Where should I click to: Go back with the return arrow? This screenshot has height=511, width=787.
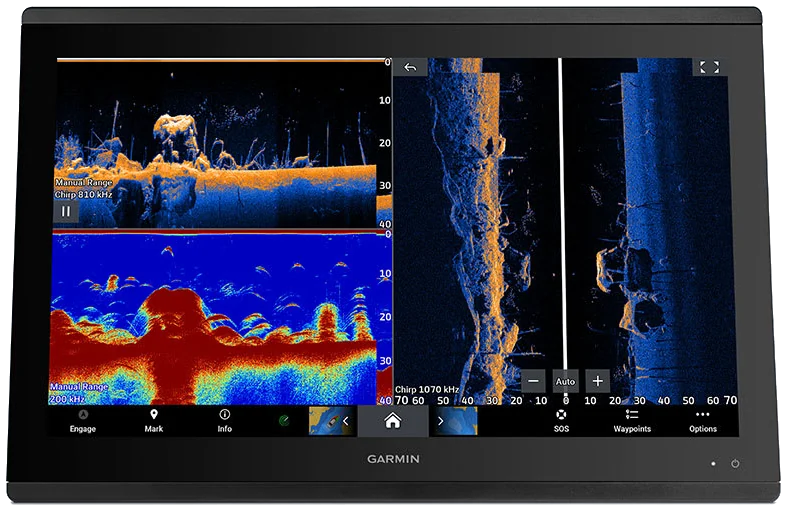tap(410, 67)
